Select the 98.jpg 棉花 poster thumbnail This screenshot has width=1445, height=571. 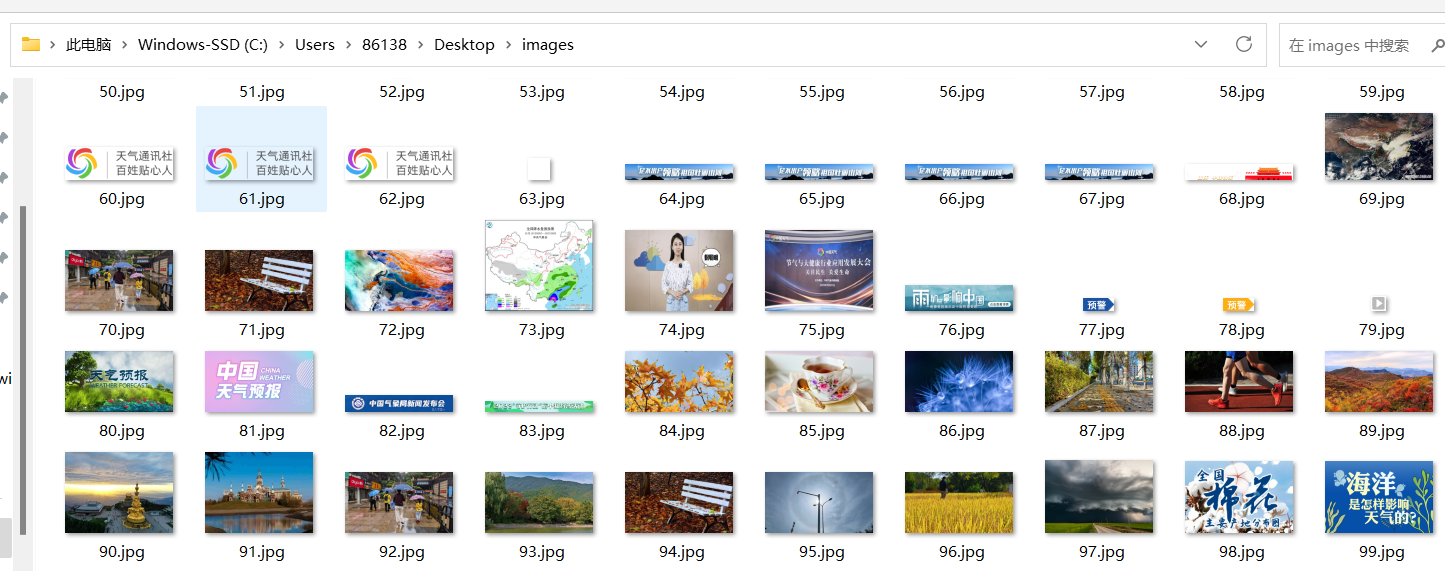coord(1239,497)
